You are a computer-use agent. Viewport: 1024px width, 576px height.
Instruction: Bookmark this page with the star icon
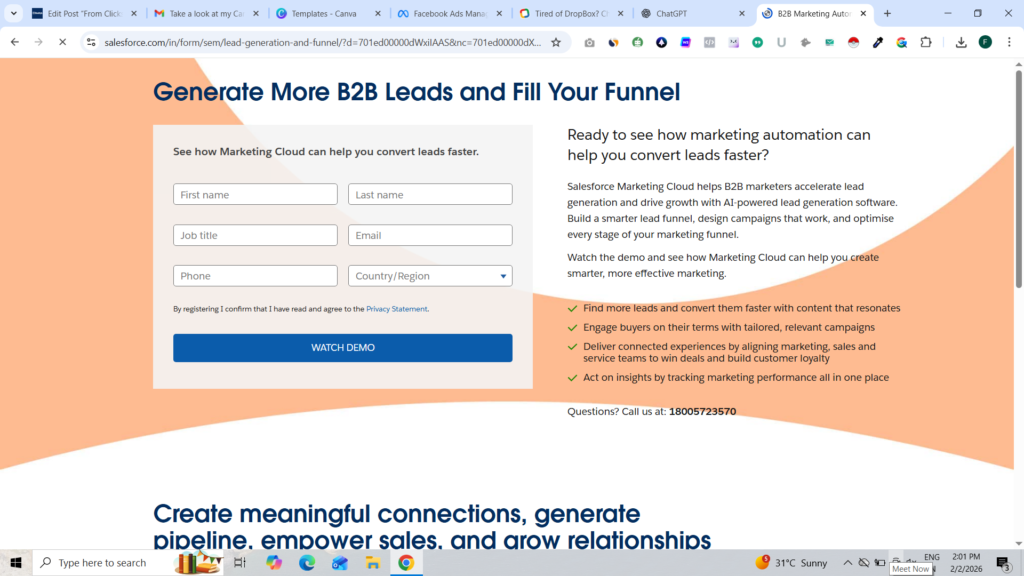pos(556,42)
